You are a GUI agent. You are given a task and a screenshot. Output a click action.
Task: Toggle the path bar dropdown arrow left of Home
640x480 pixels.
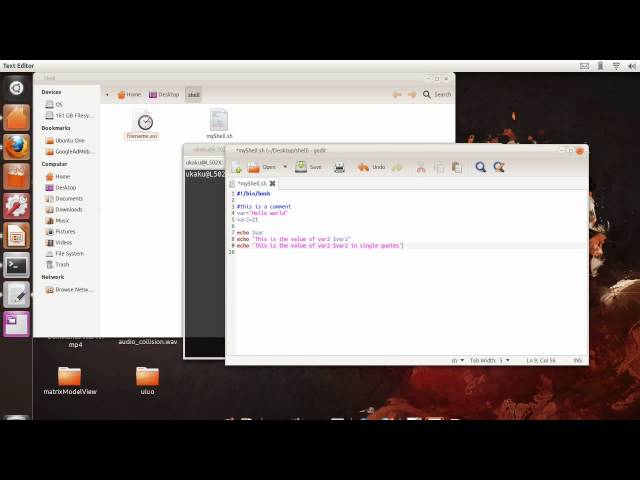coord(107,95)
